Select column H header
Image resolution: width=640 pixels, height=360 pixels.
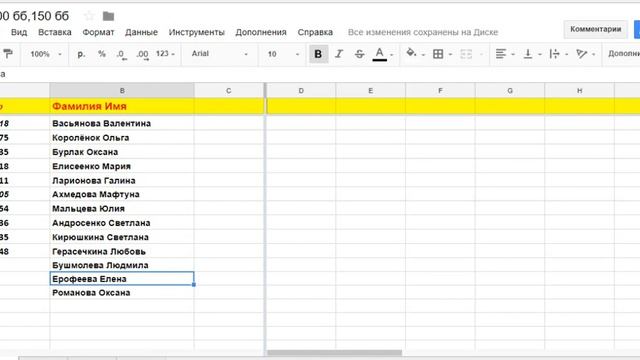coord(579,91)
